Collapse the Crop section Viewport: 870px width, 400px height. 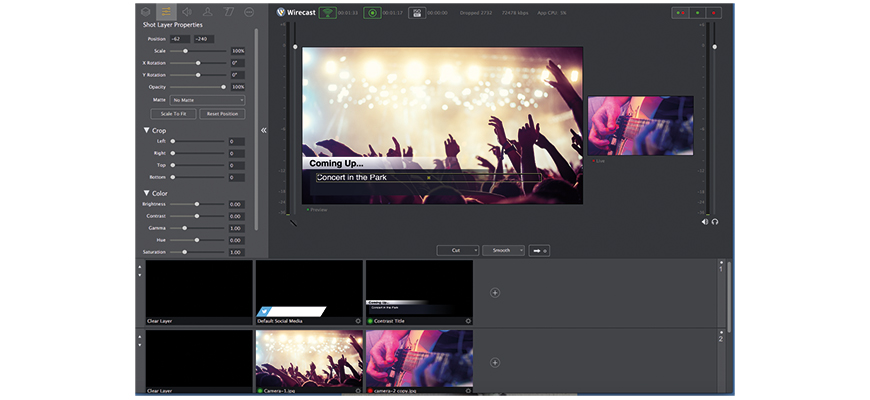pyautogui.click(x=147, y=130)
